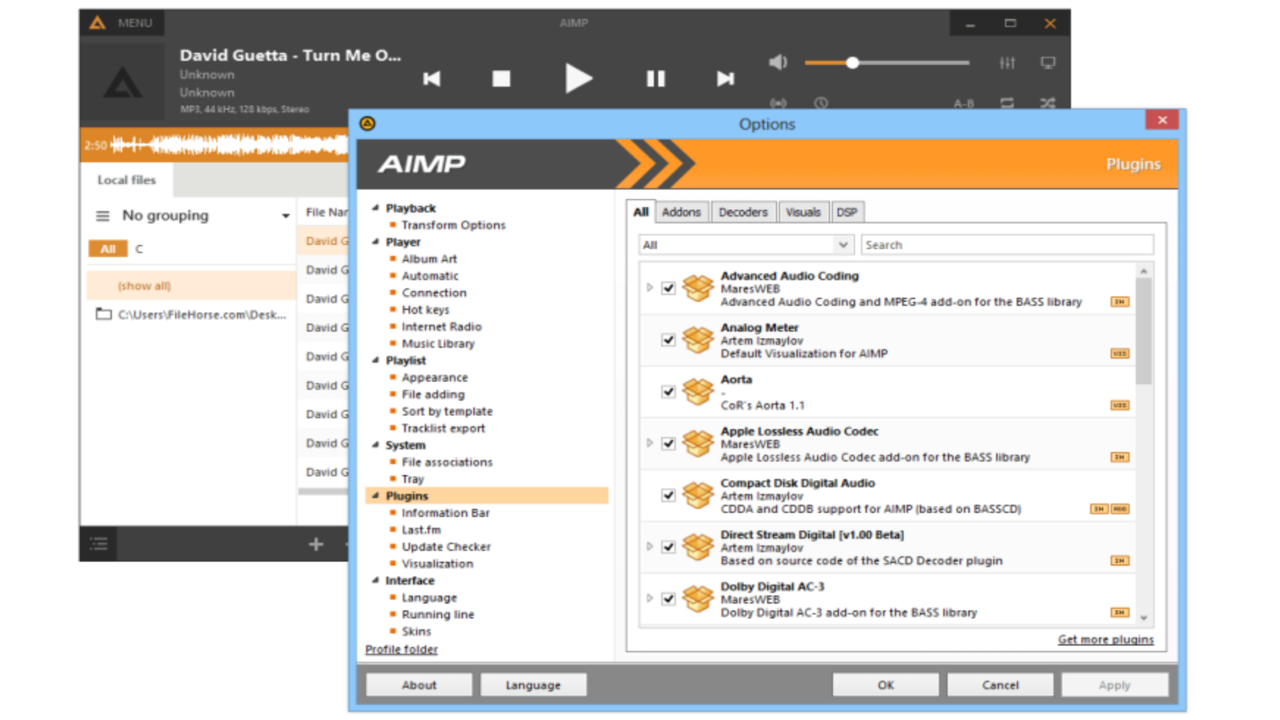1280x720 pixels.
Task: Activate A-B loop repeat
Action: [962, 103]
